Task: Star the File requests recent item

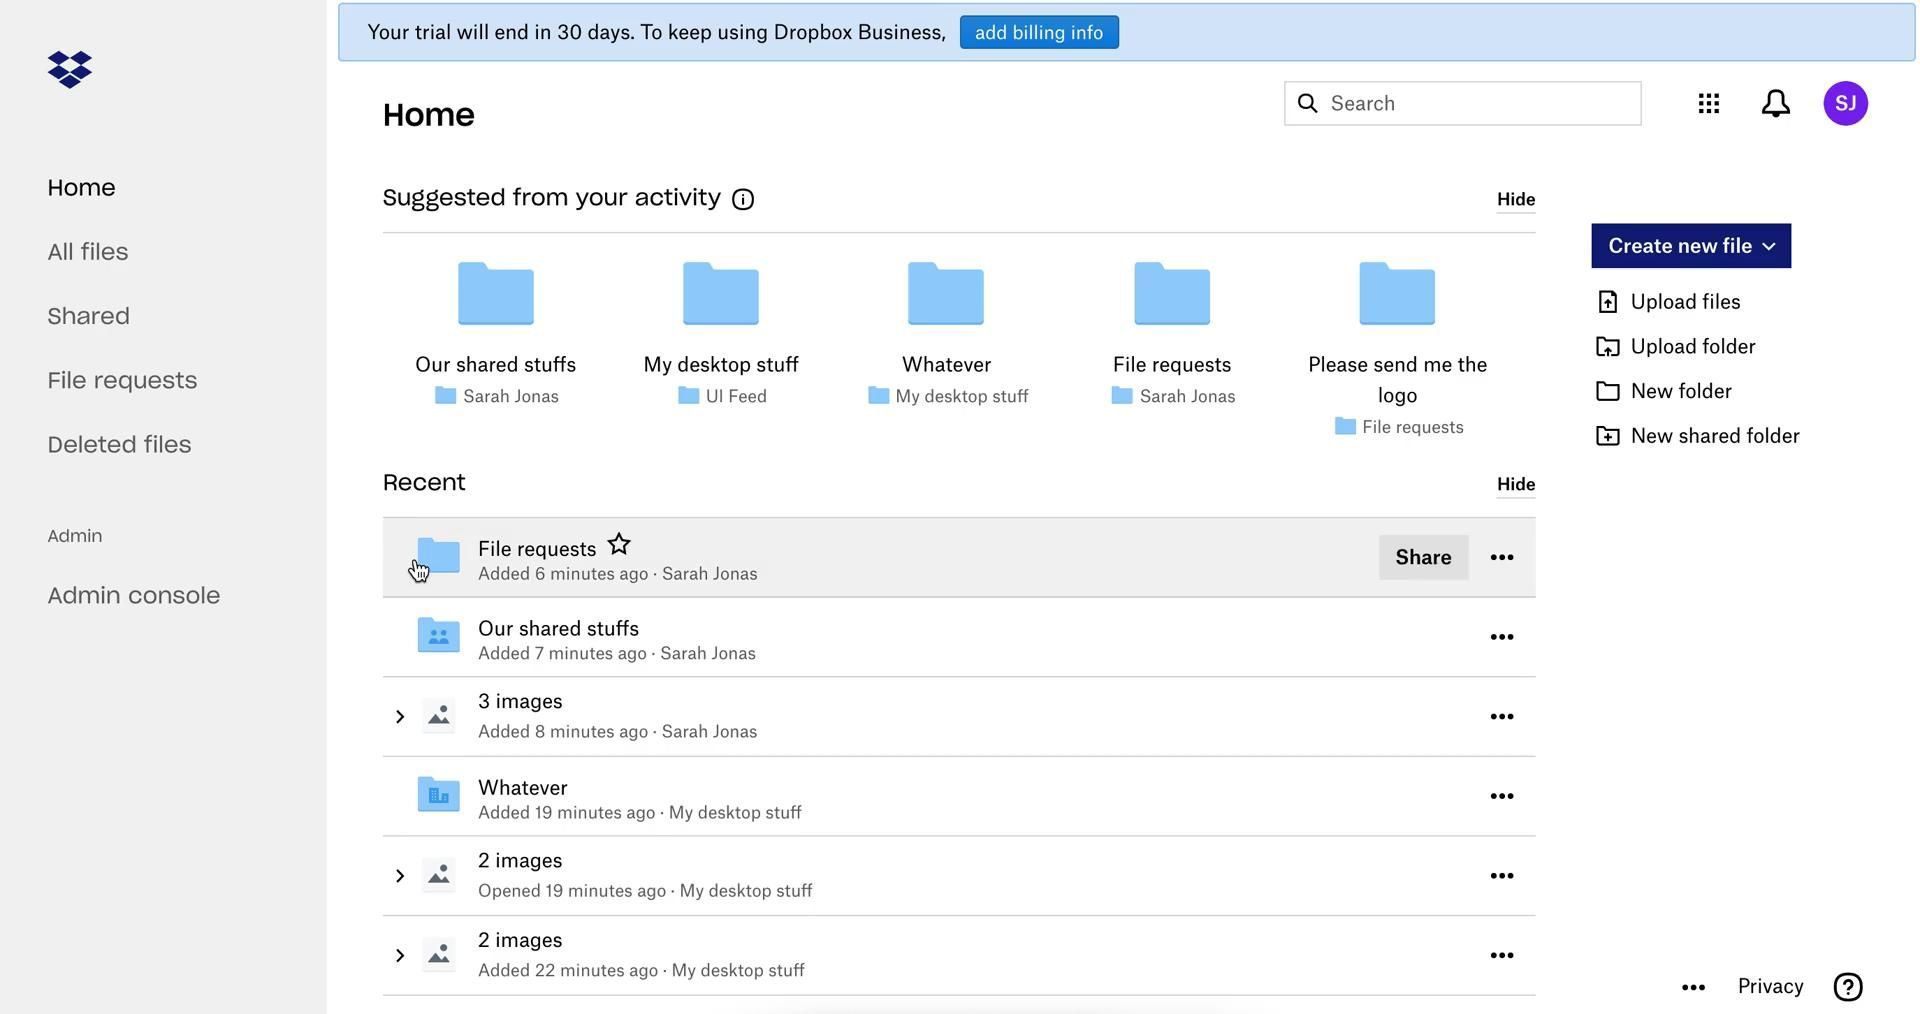Action: tap(619, 545)
